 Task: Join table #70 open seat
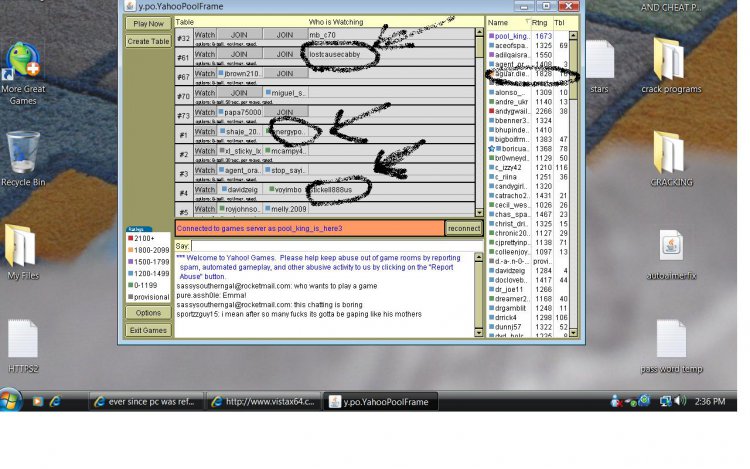coord(239,93)
